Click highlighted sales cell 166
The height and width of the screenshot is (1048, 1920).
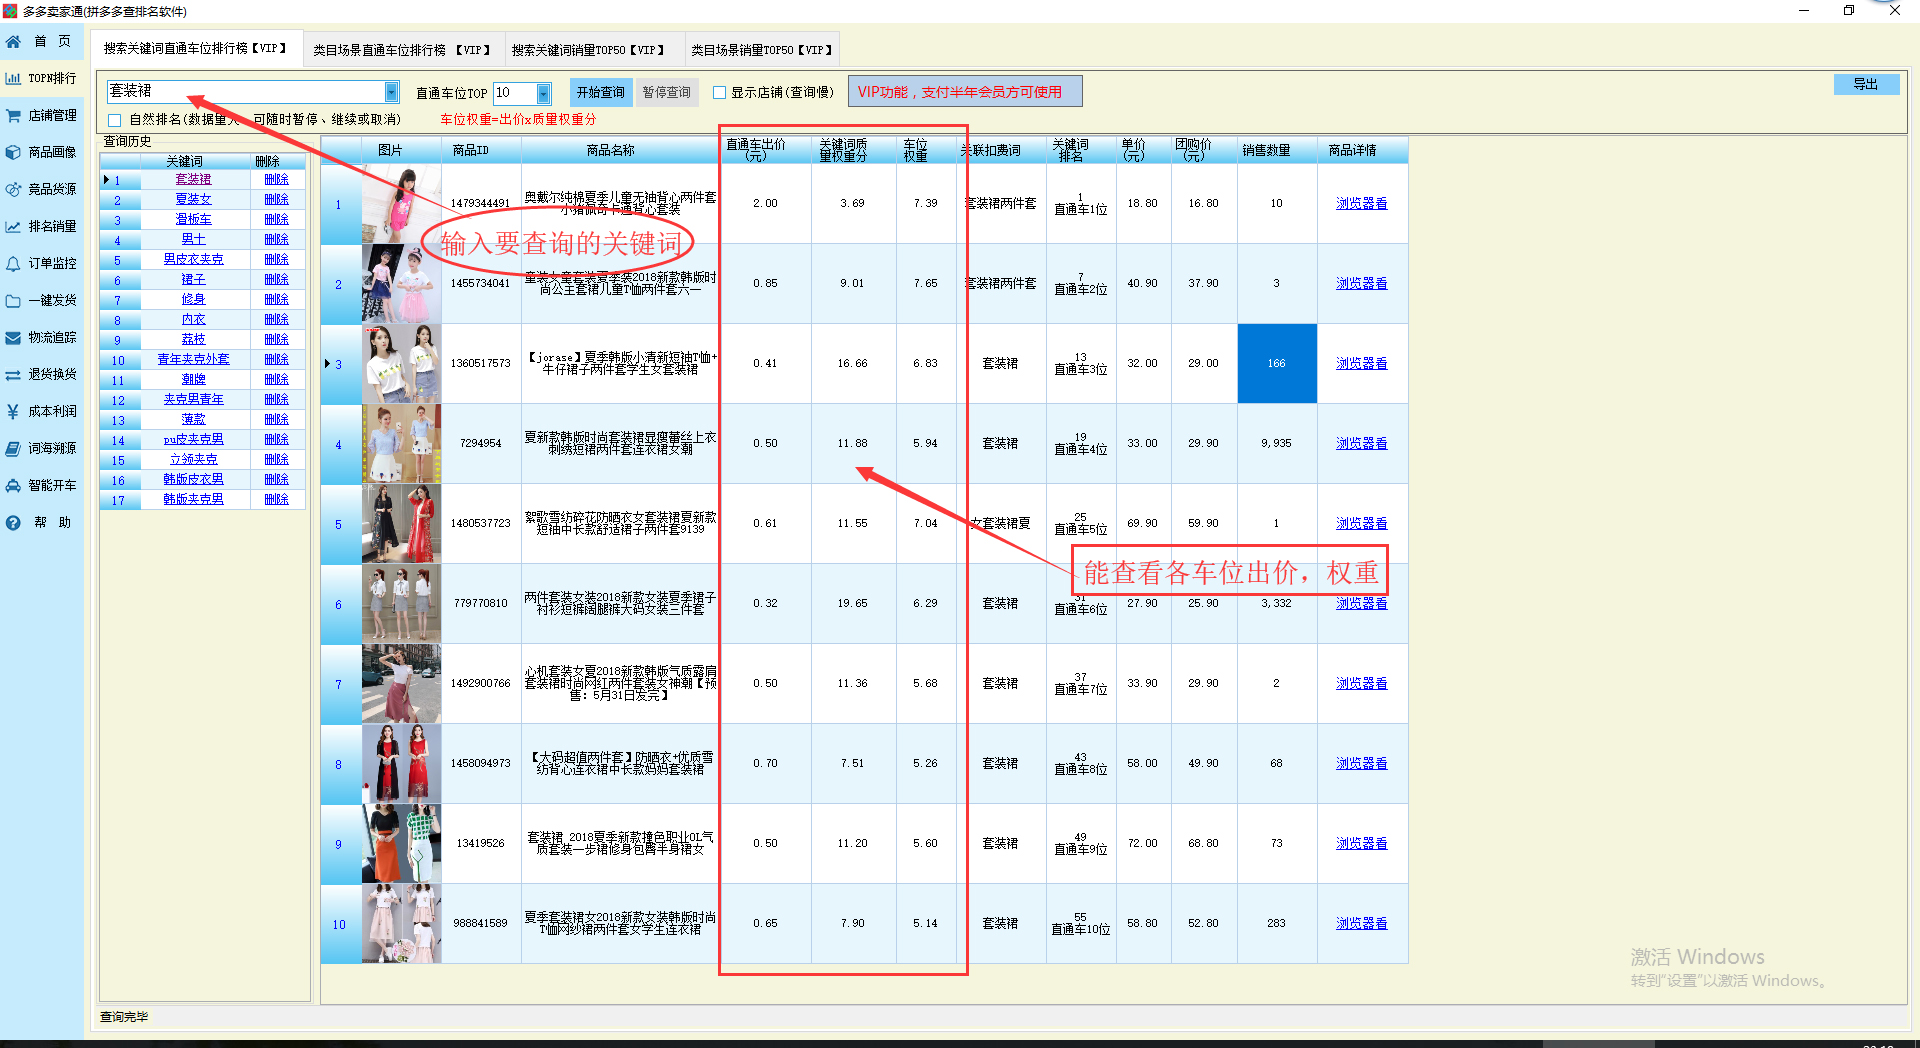point(1277,364)
